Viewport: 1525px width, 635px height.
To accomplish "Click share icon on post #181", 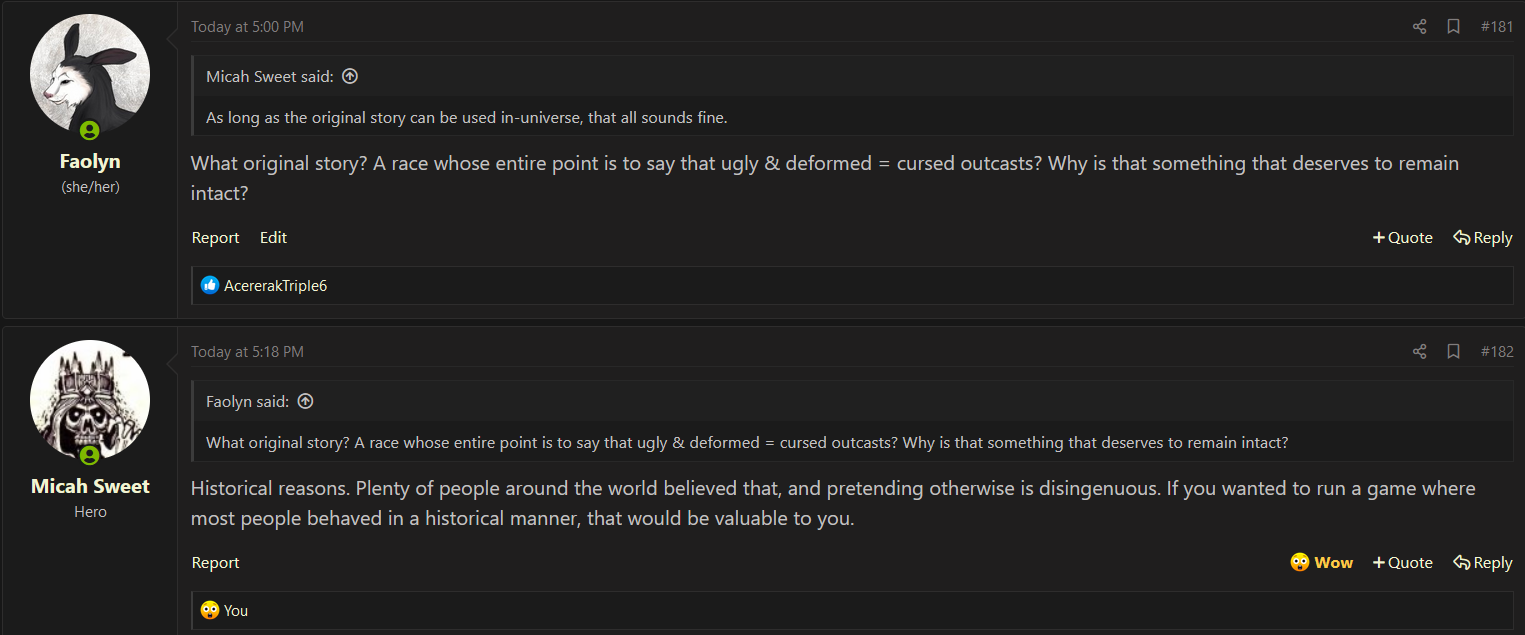I will [x=1419, y=27].
